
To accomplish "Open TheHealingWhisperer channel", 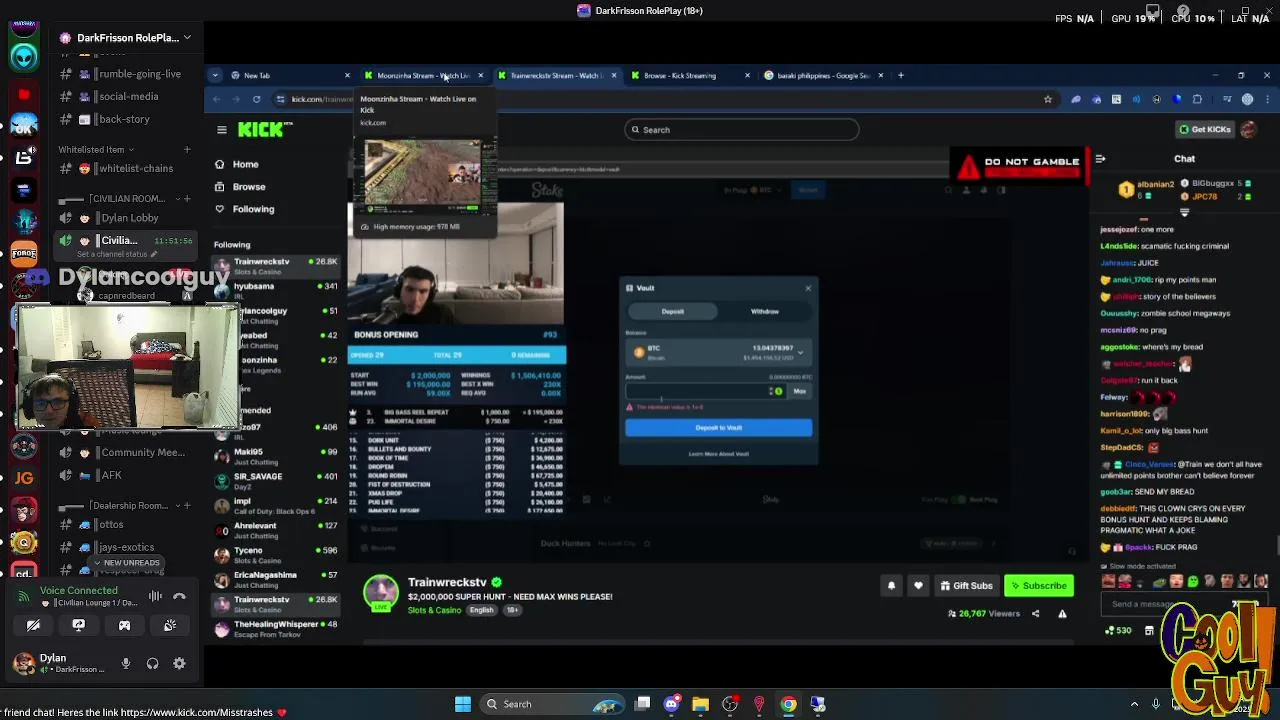I will (275, 628).
